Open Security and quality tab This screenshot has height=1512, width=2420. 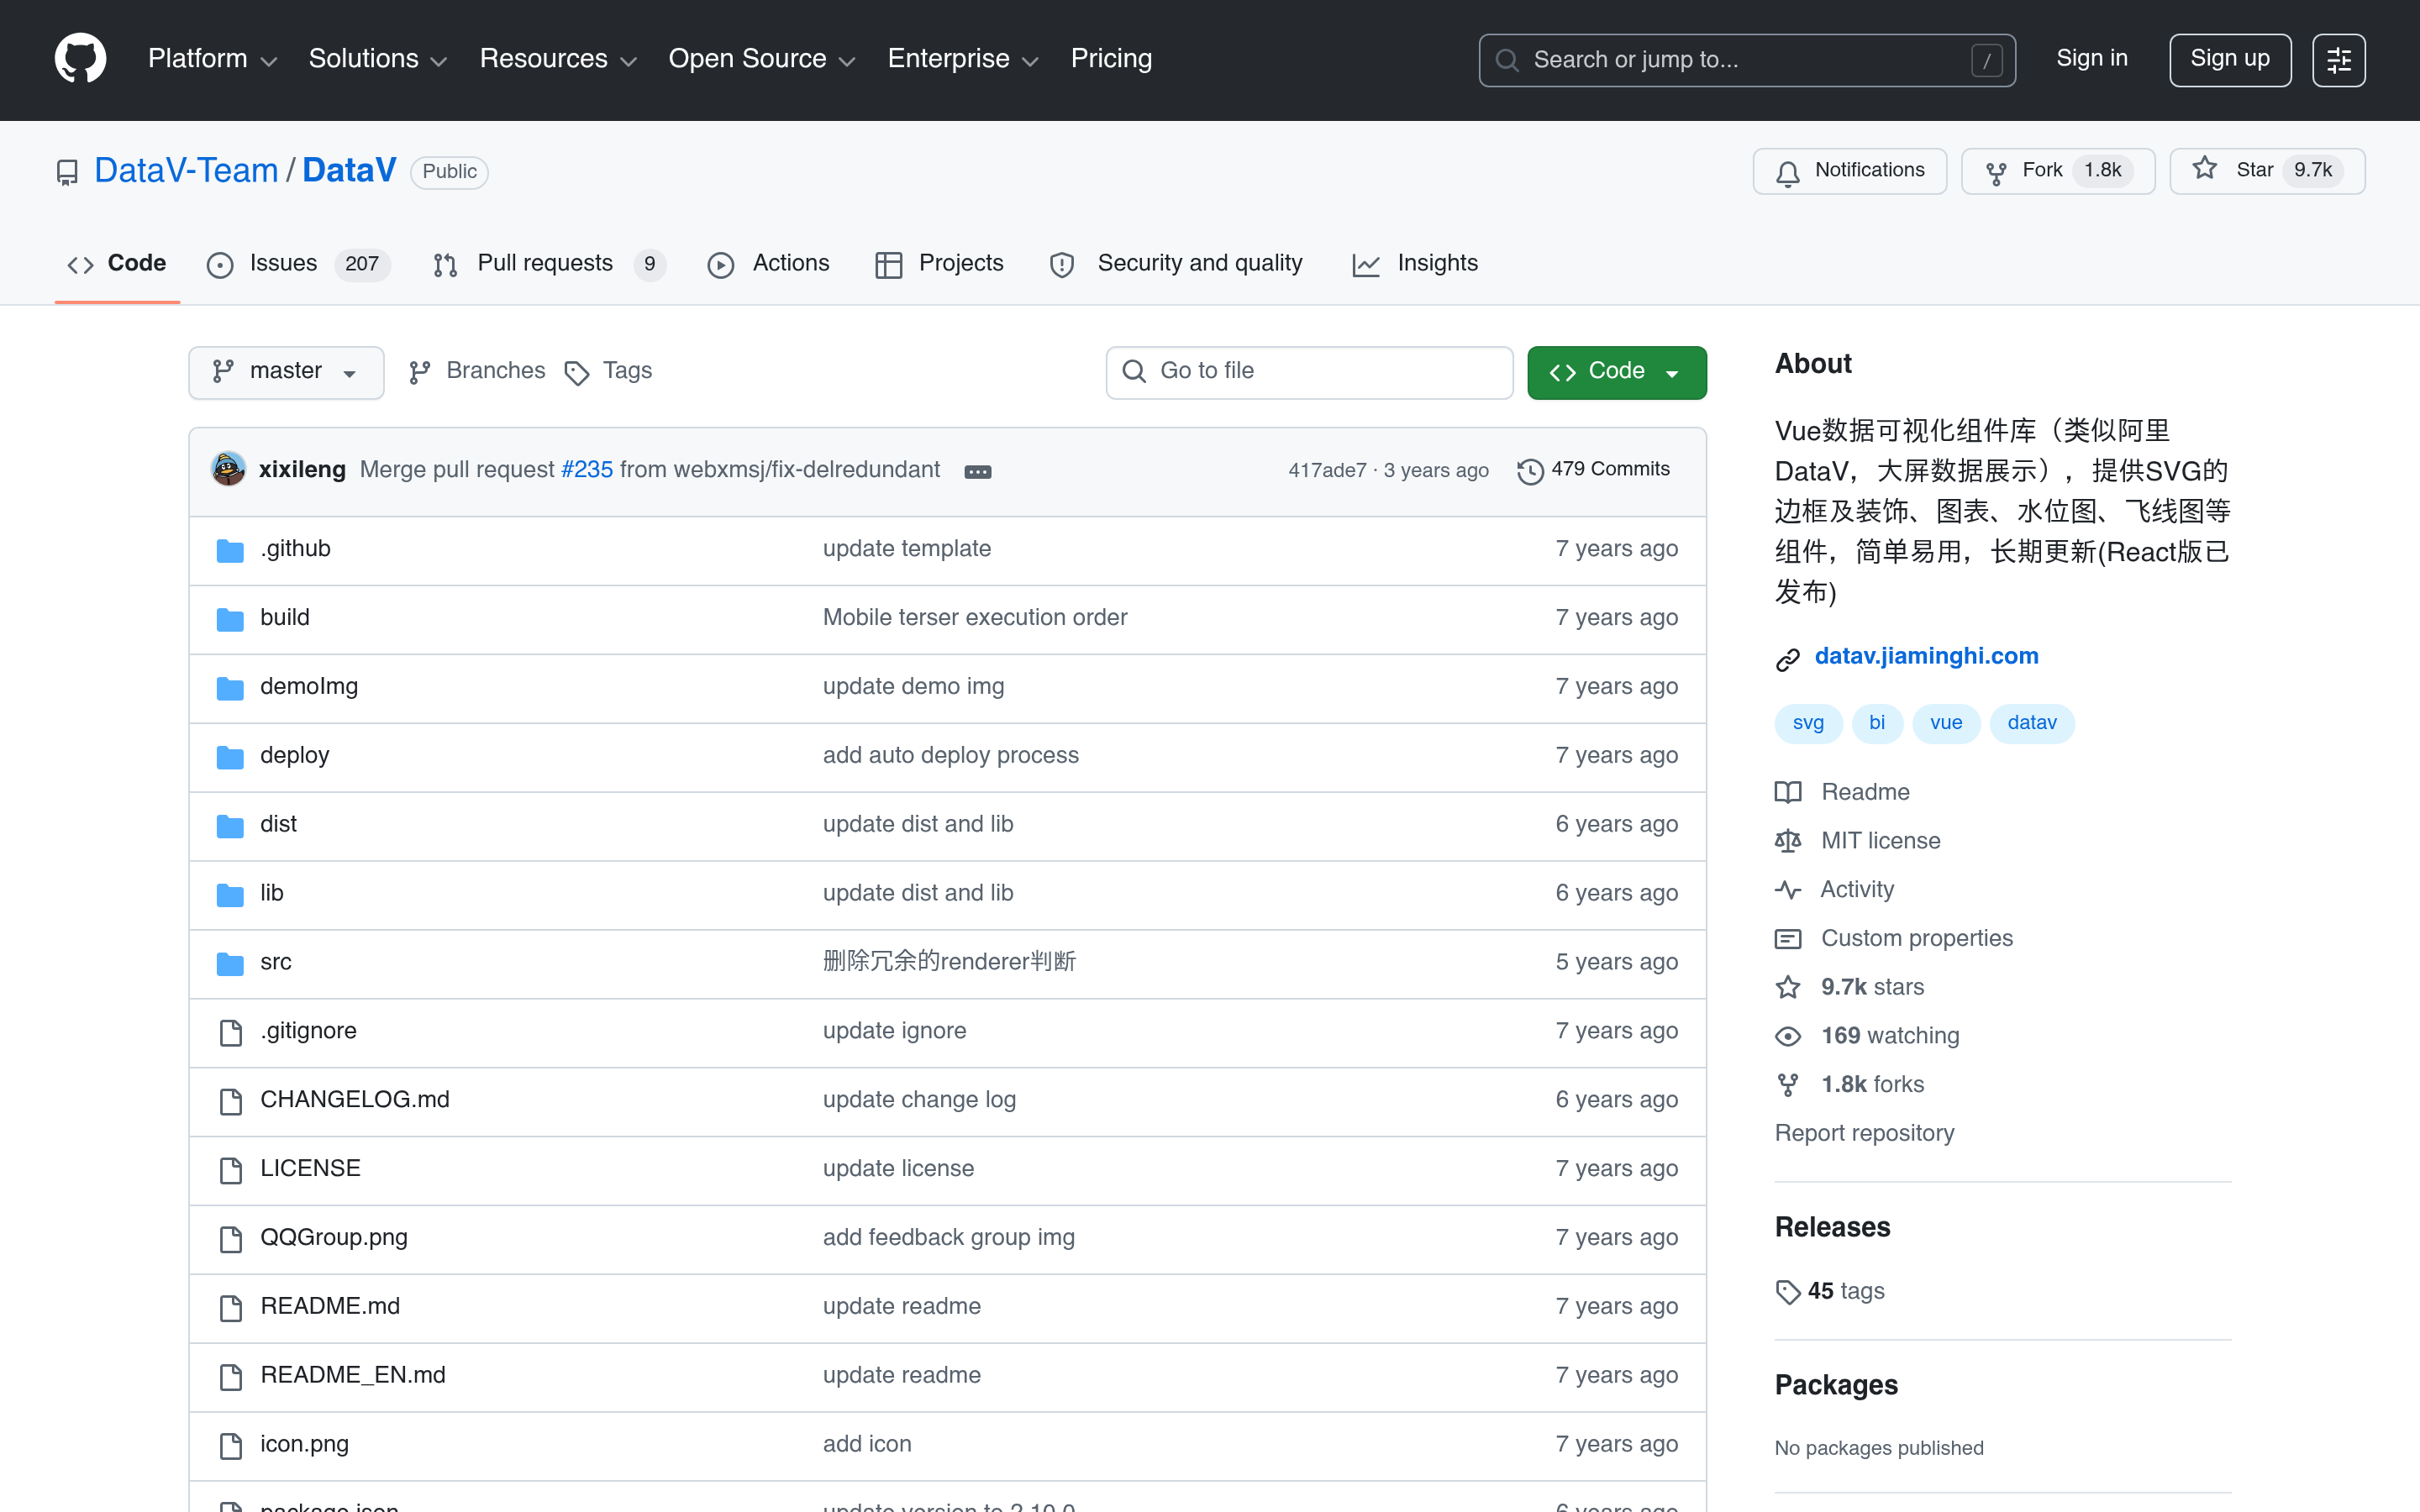(1176, 264)
